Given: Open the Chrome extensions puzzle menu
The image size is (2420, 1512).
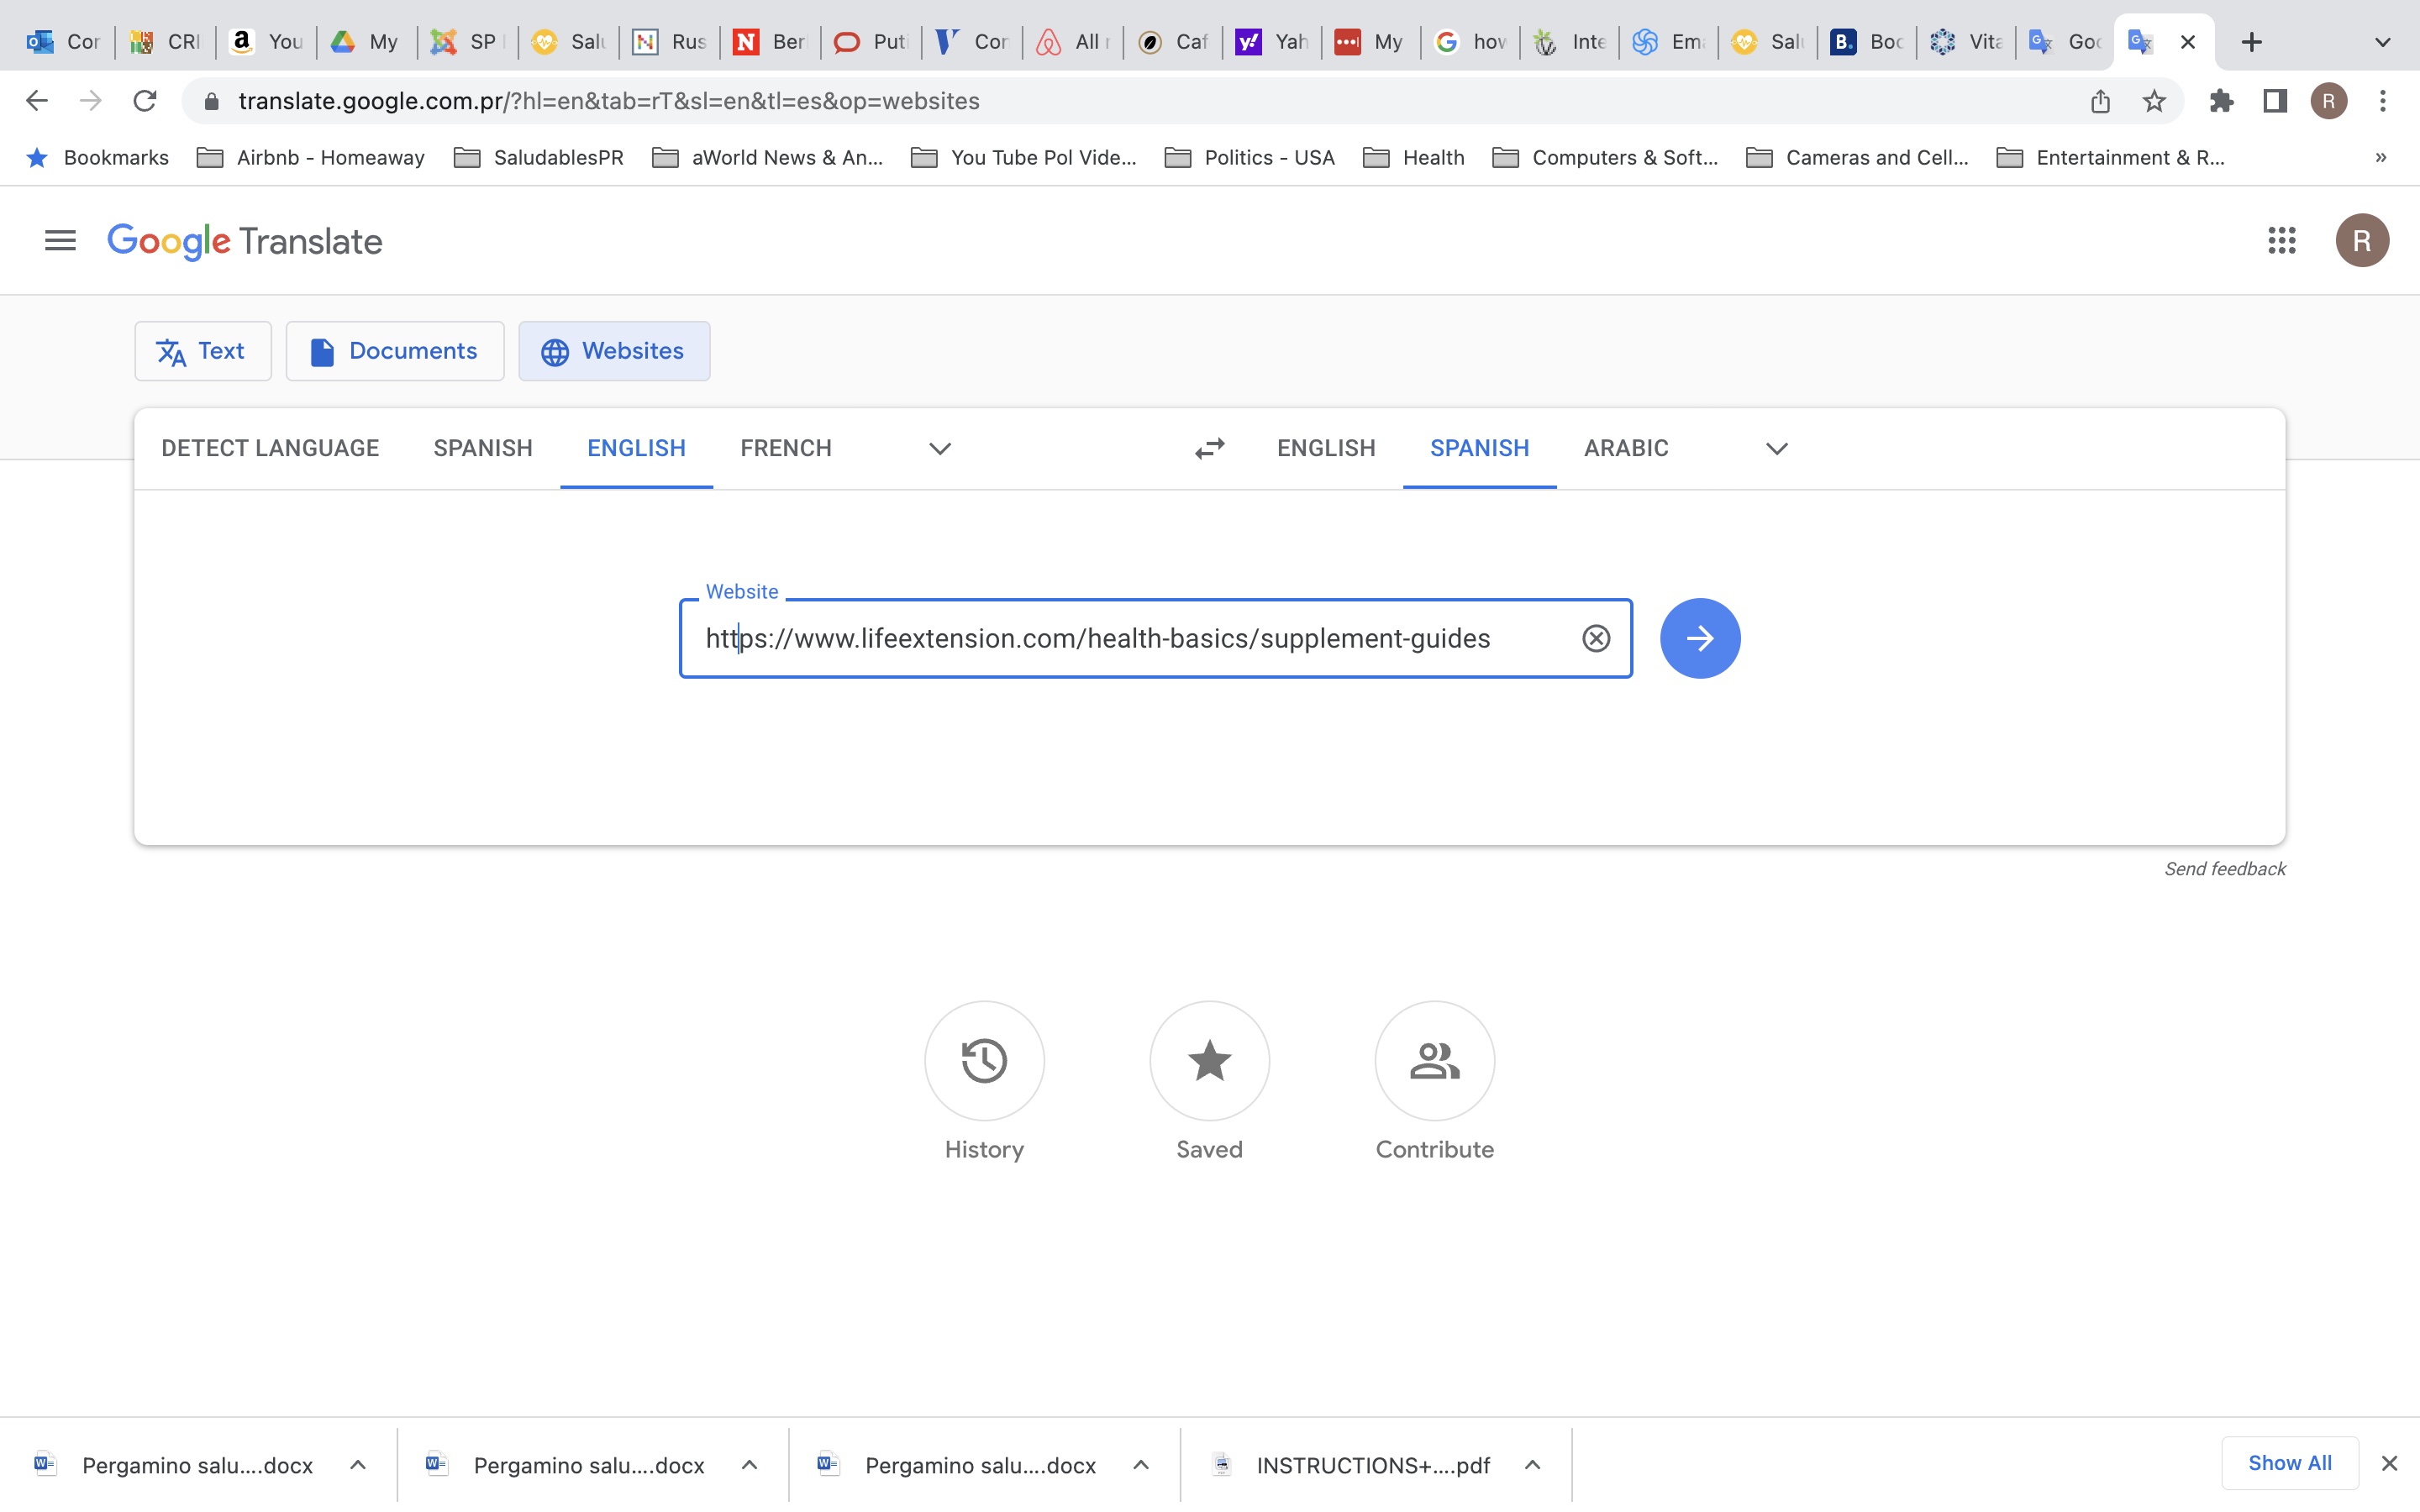Looking at the screenshot, I should coord(2221,101).
